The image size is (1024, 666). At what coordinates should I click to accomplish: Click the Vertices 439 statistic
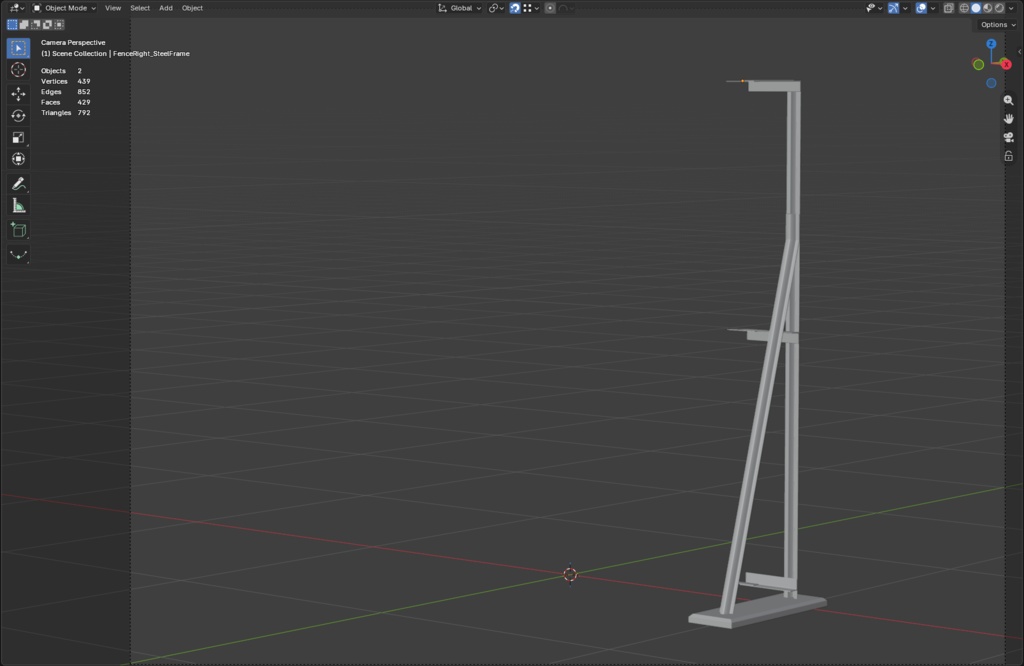[65, 81]
